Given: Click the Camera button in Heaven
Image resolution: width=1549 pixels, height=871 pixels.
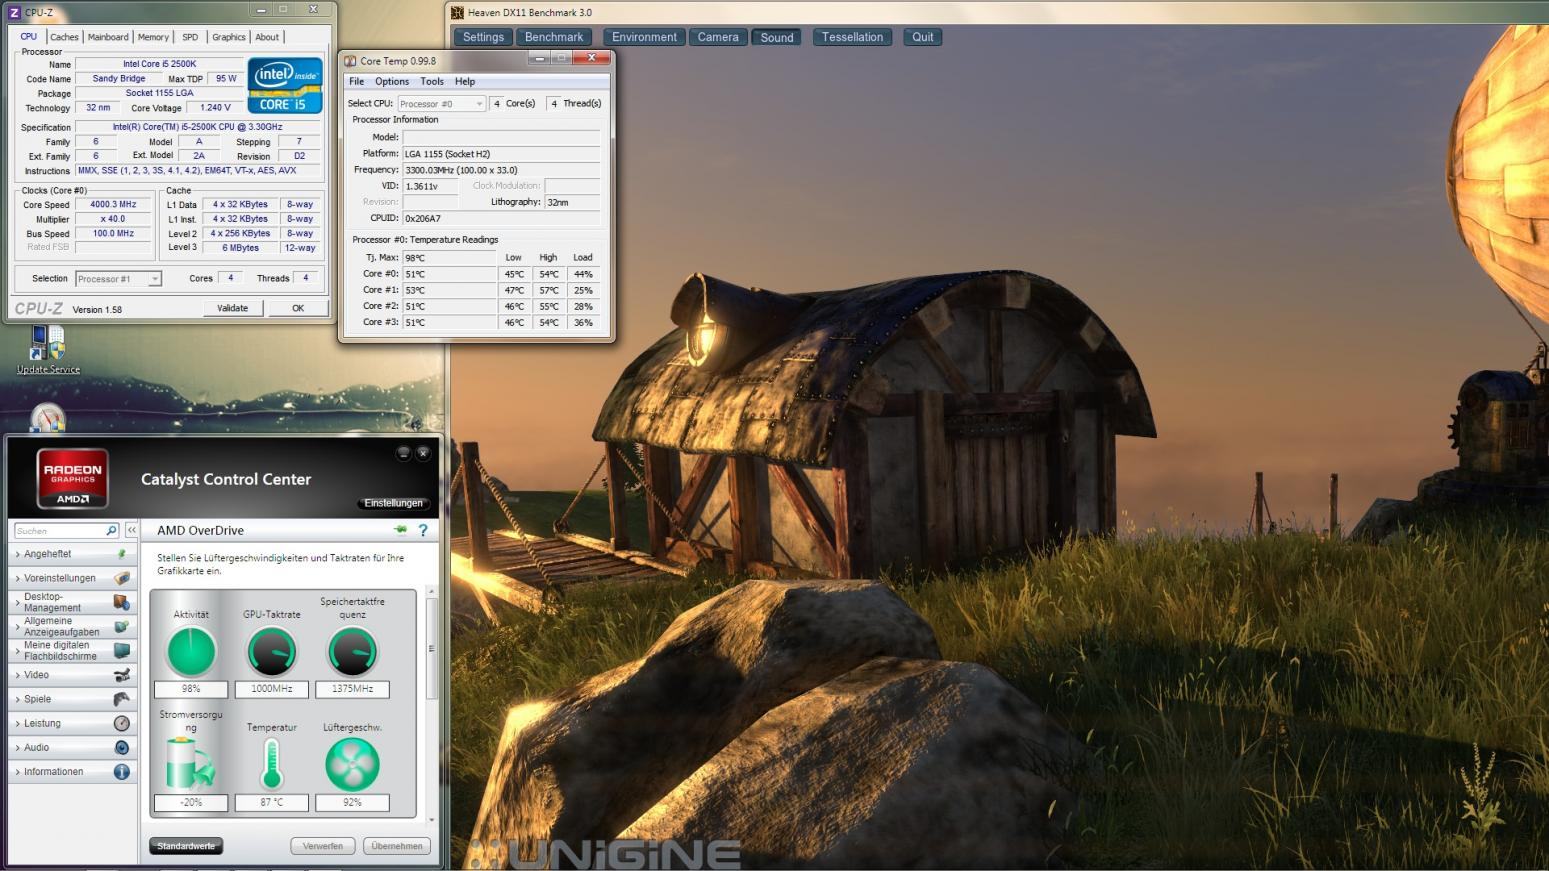Looking at the screenshot, I should click(x=718, y=37).
